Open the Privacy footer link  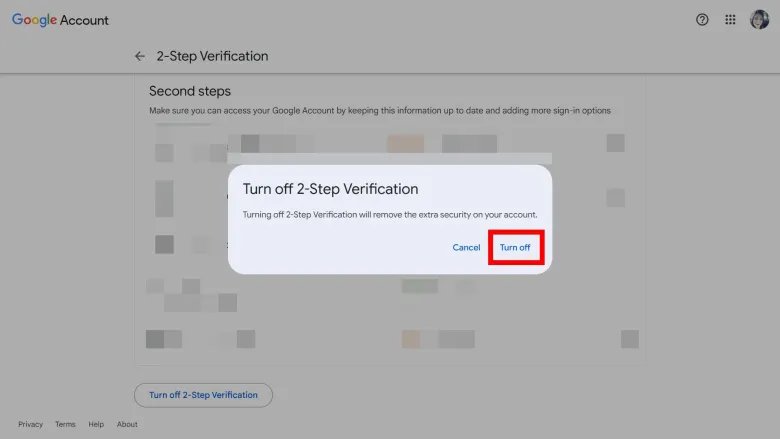(x=30, y=424)
